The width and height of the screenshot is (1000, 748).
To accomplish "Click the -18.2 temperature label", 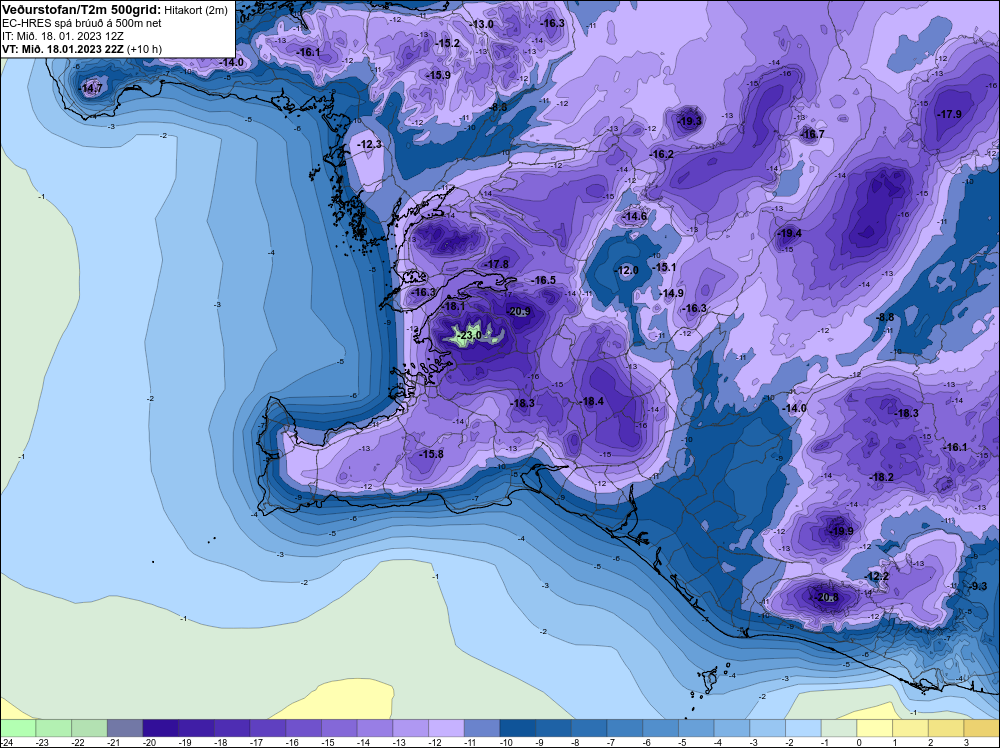I will coord(882,477).
